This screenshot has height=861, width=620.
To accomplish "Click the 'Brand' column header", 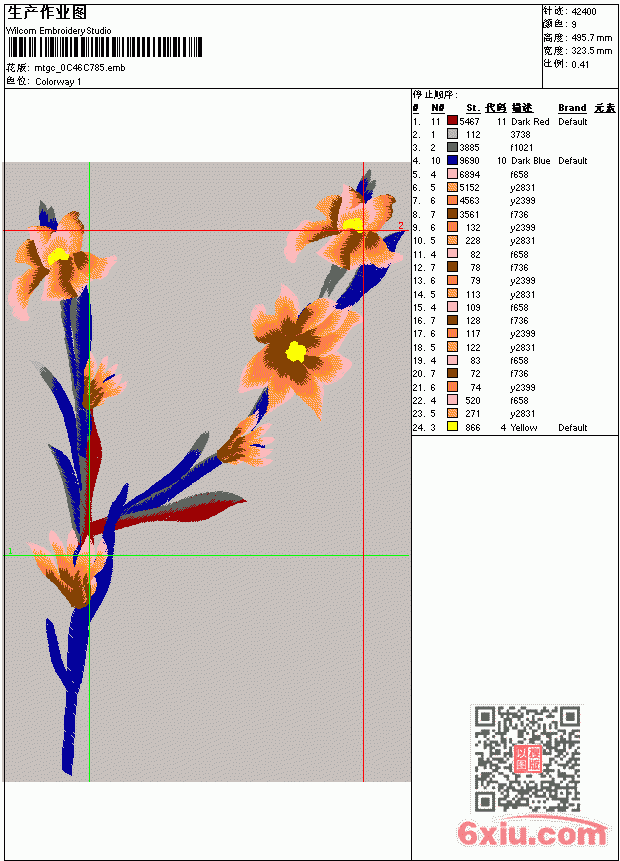I will 572,108.
